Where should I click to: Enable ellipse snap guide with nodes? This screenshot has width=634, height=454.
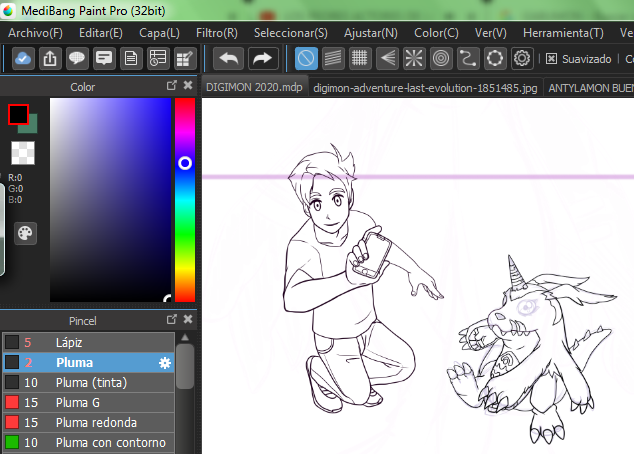(x=495, y=59)
